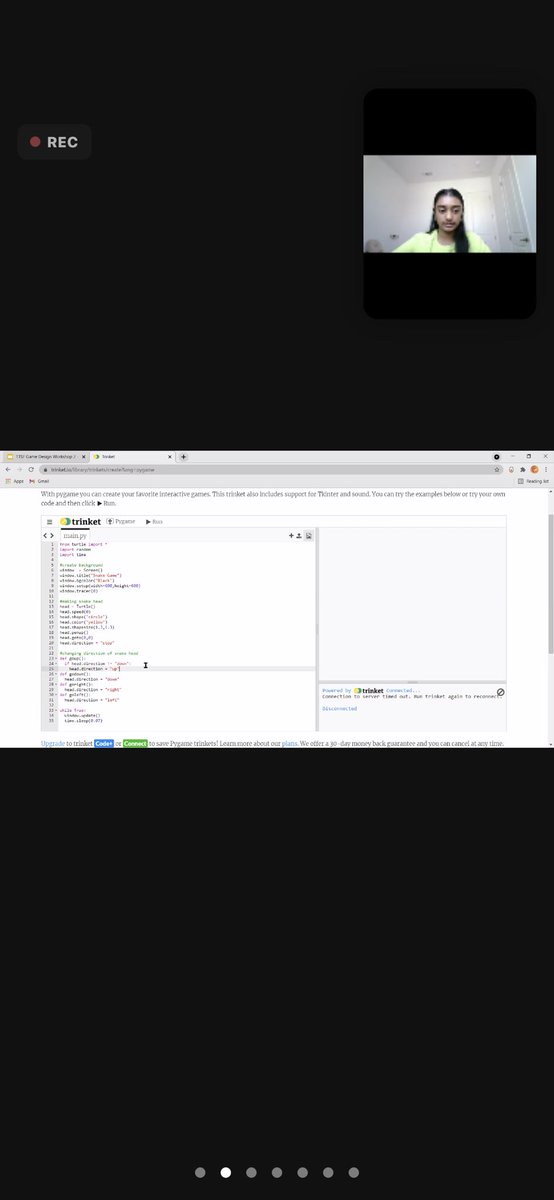Select the fourth slide pagination dot

tap(277, 1172)
